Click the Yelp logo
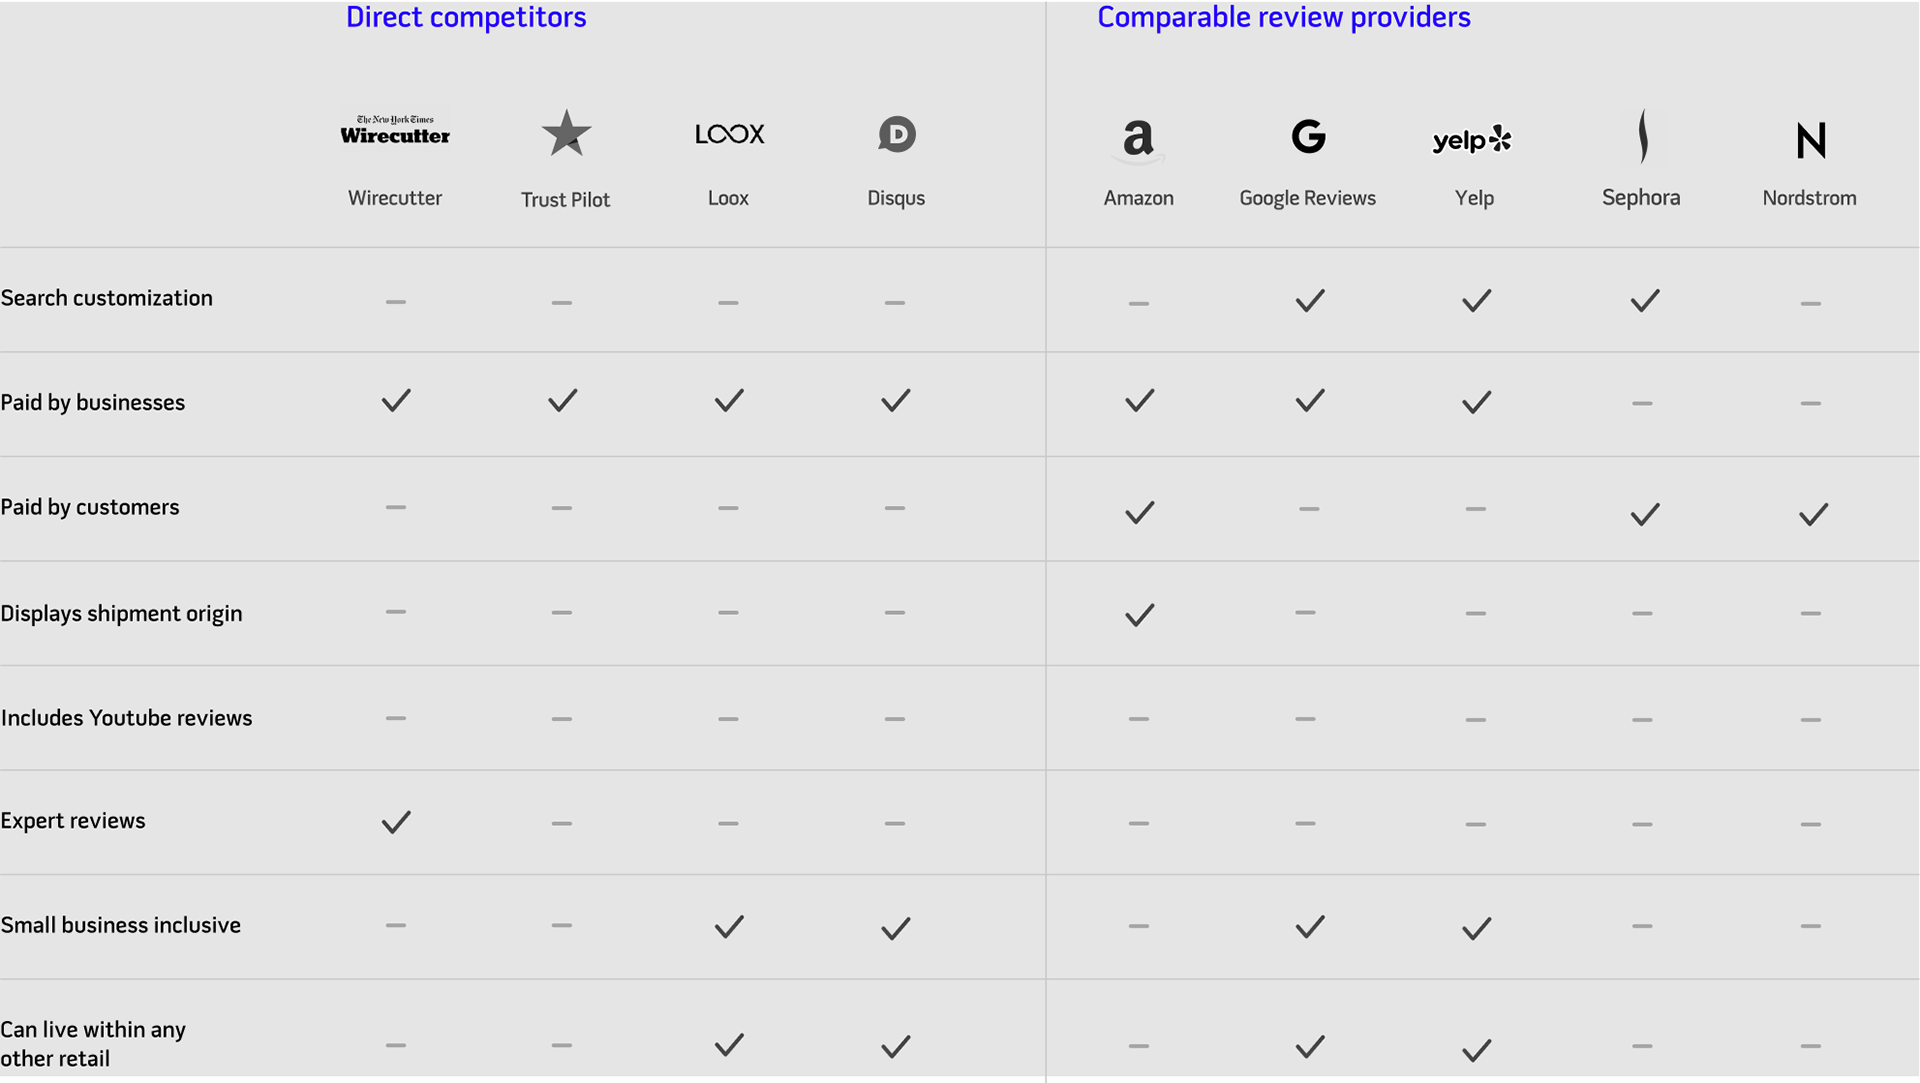The height and width of the screenshot is (1083, 1920). [x=1472, y=139]
